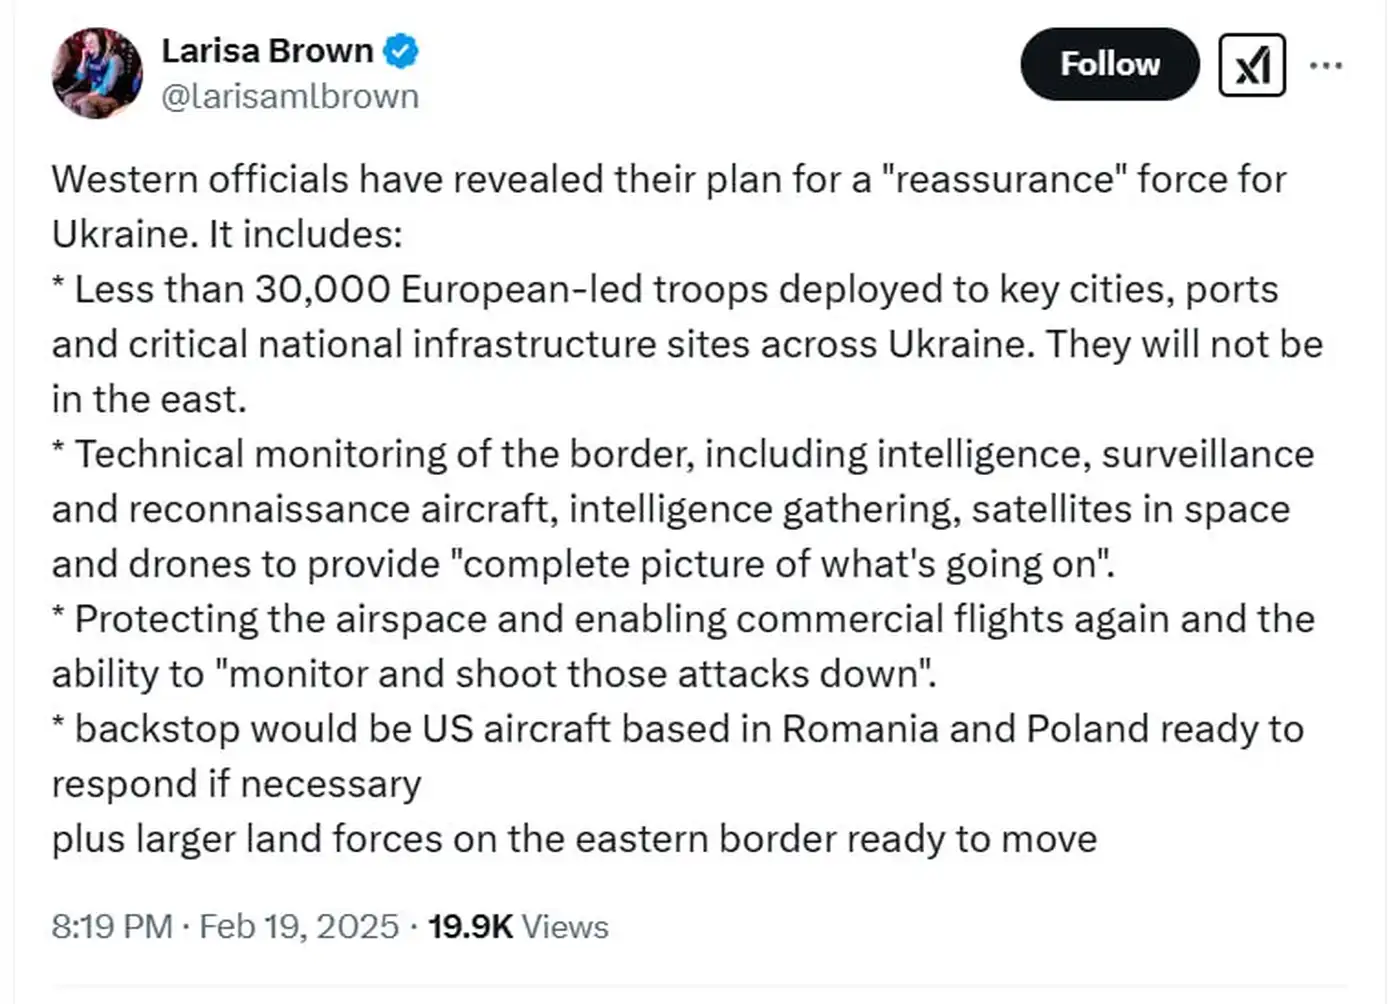Select the xAI logo button beside Follow
Image resolution: width=1400 pixels, height=1004 pixels.
(1251, 63)
